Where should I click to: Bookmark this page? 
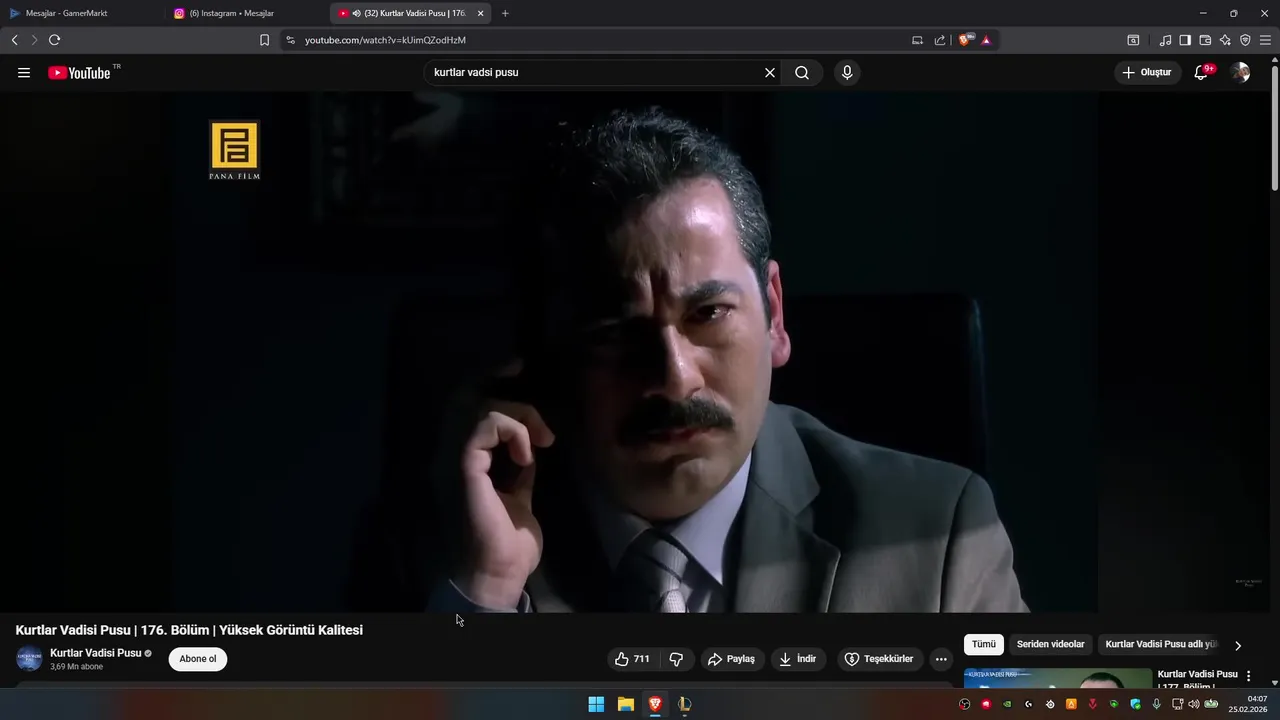pos(264,40)
